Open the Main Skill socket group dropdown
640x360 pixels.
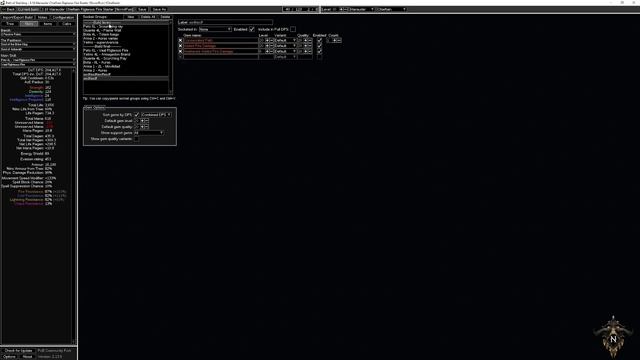click(x=38, y=60)
